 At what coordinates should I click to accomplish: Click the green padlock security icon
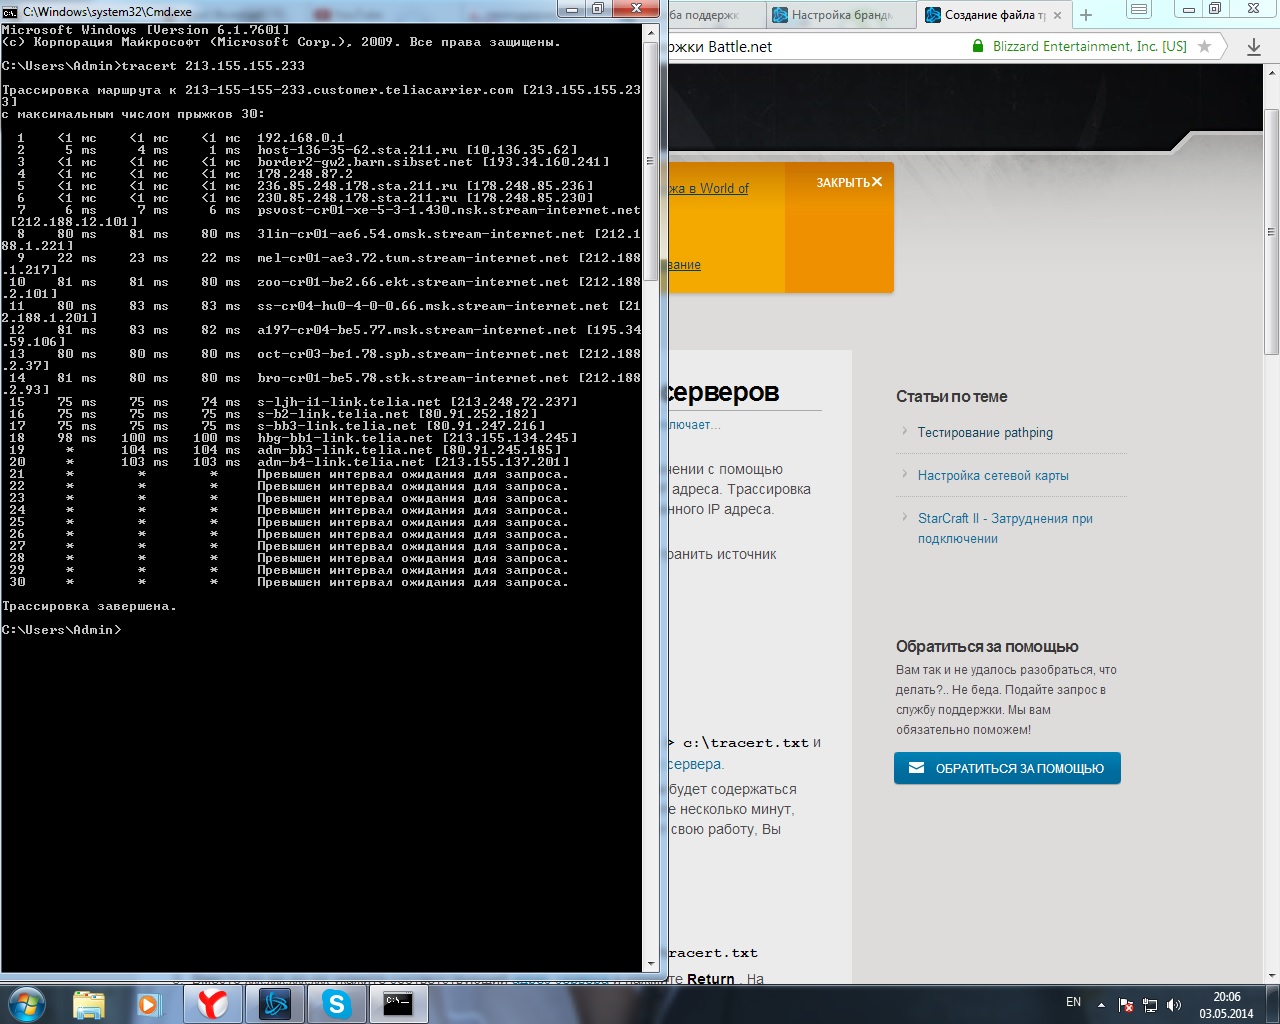978,46
